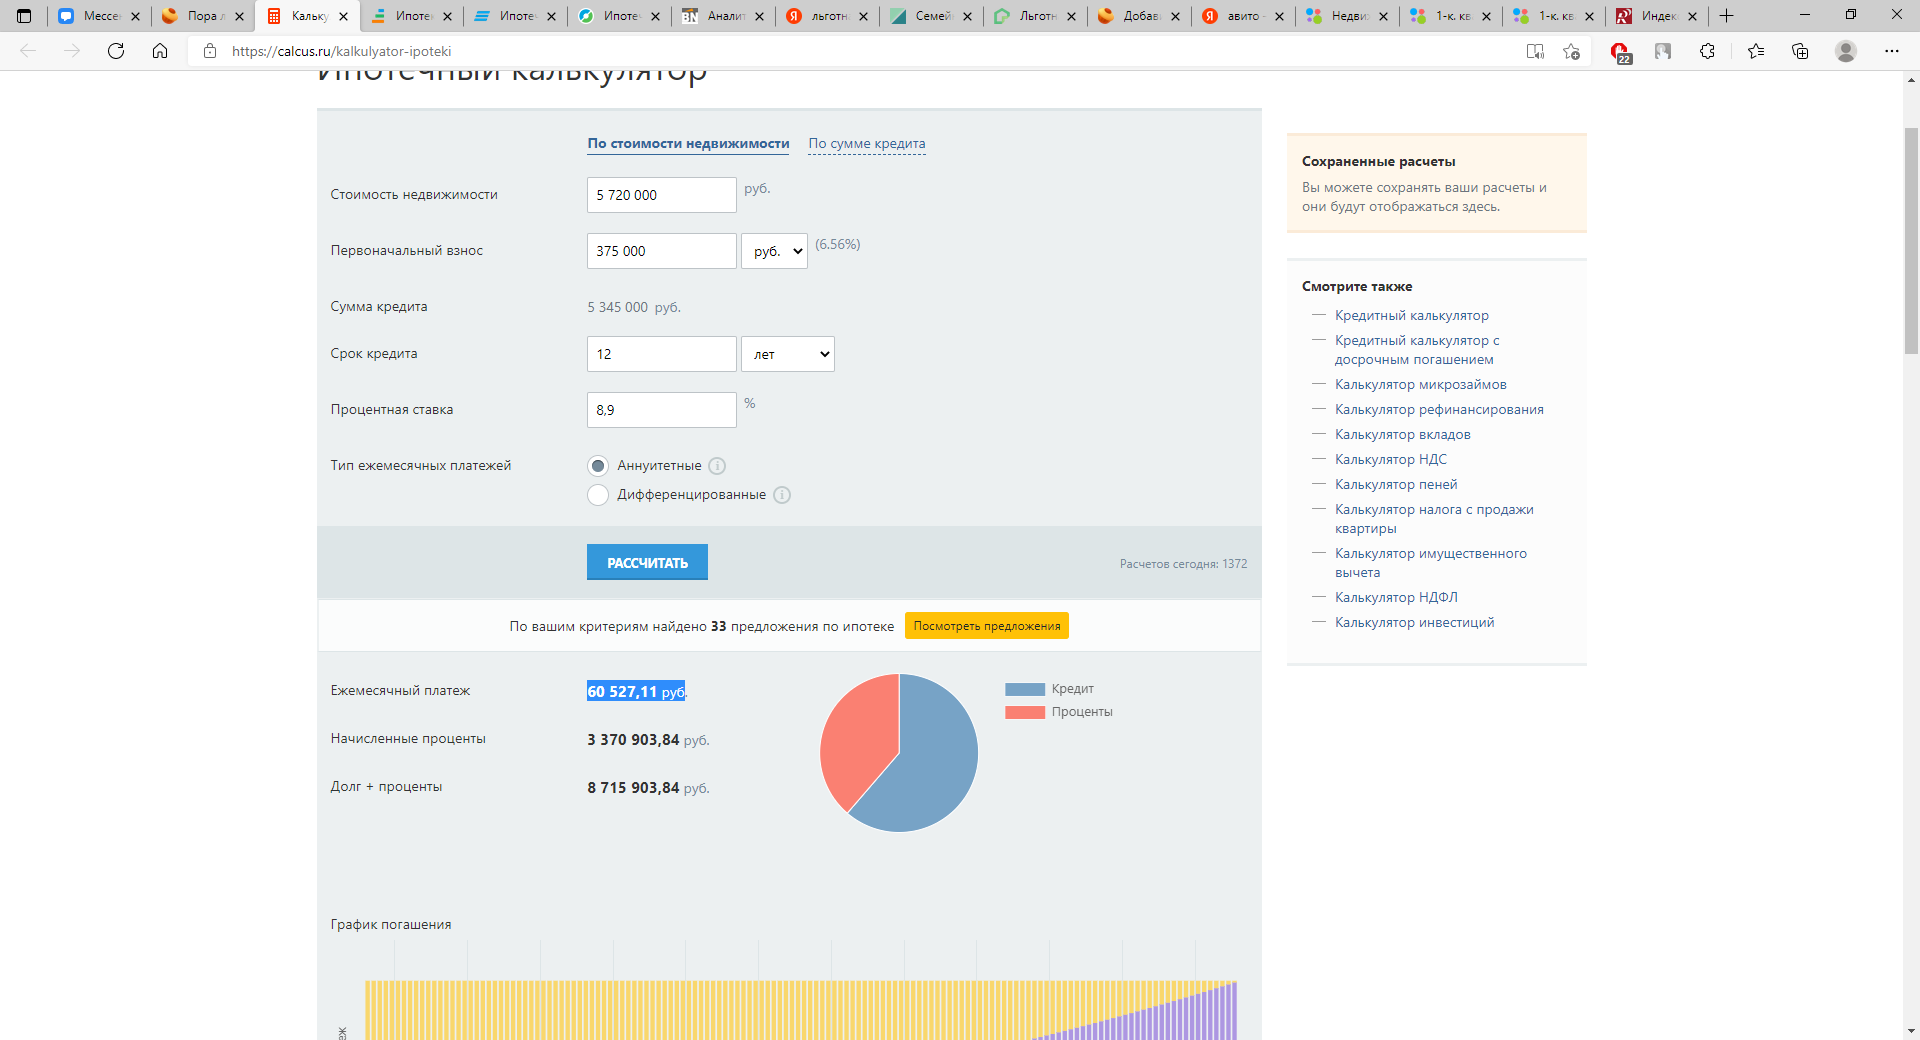Open loan term unit dropdown 'лет'

pos(788,354)
